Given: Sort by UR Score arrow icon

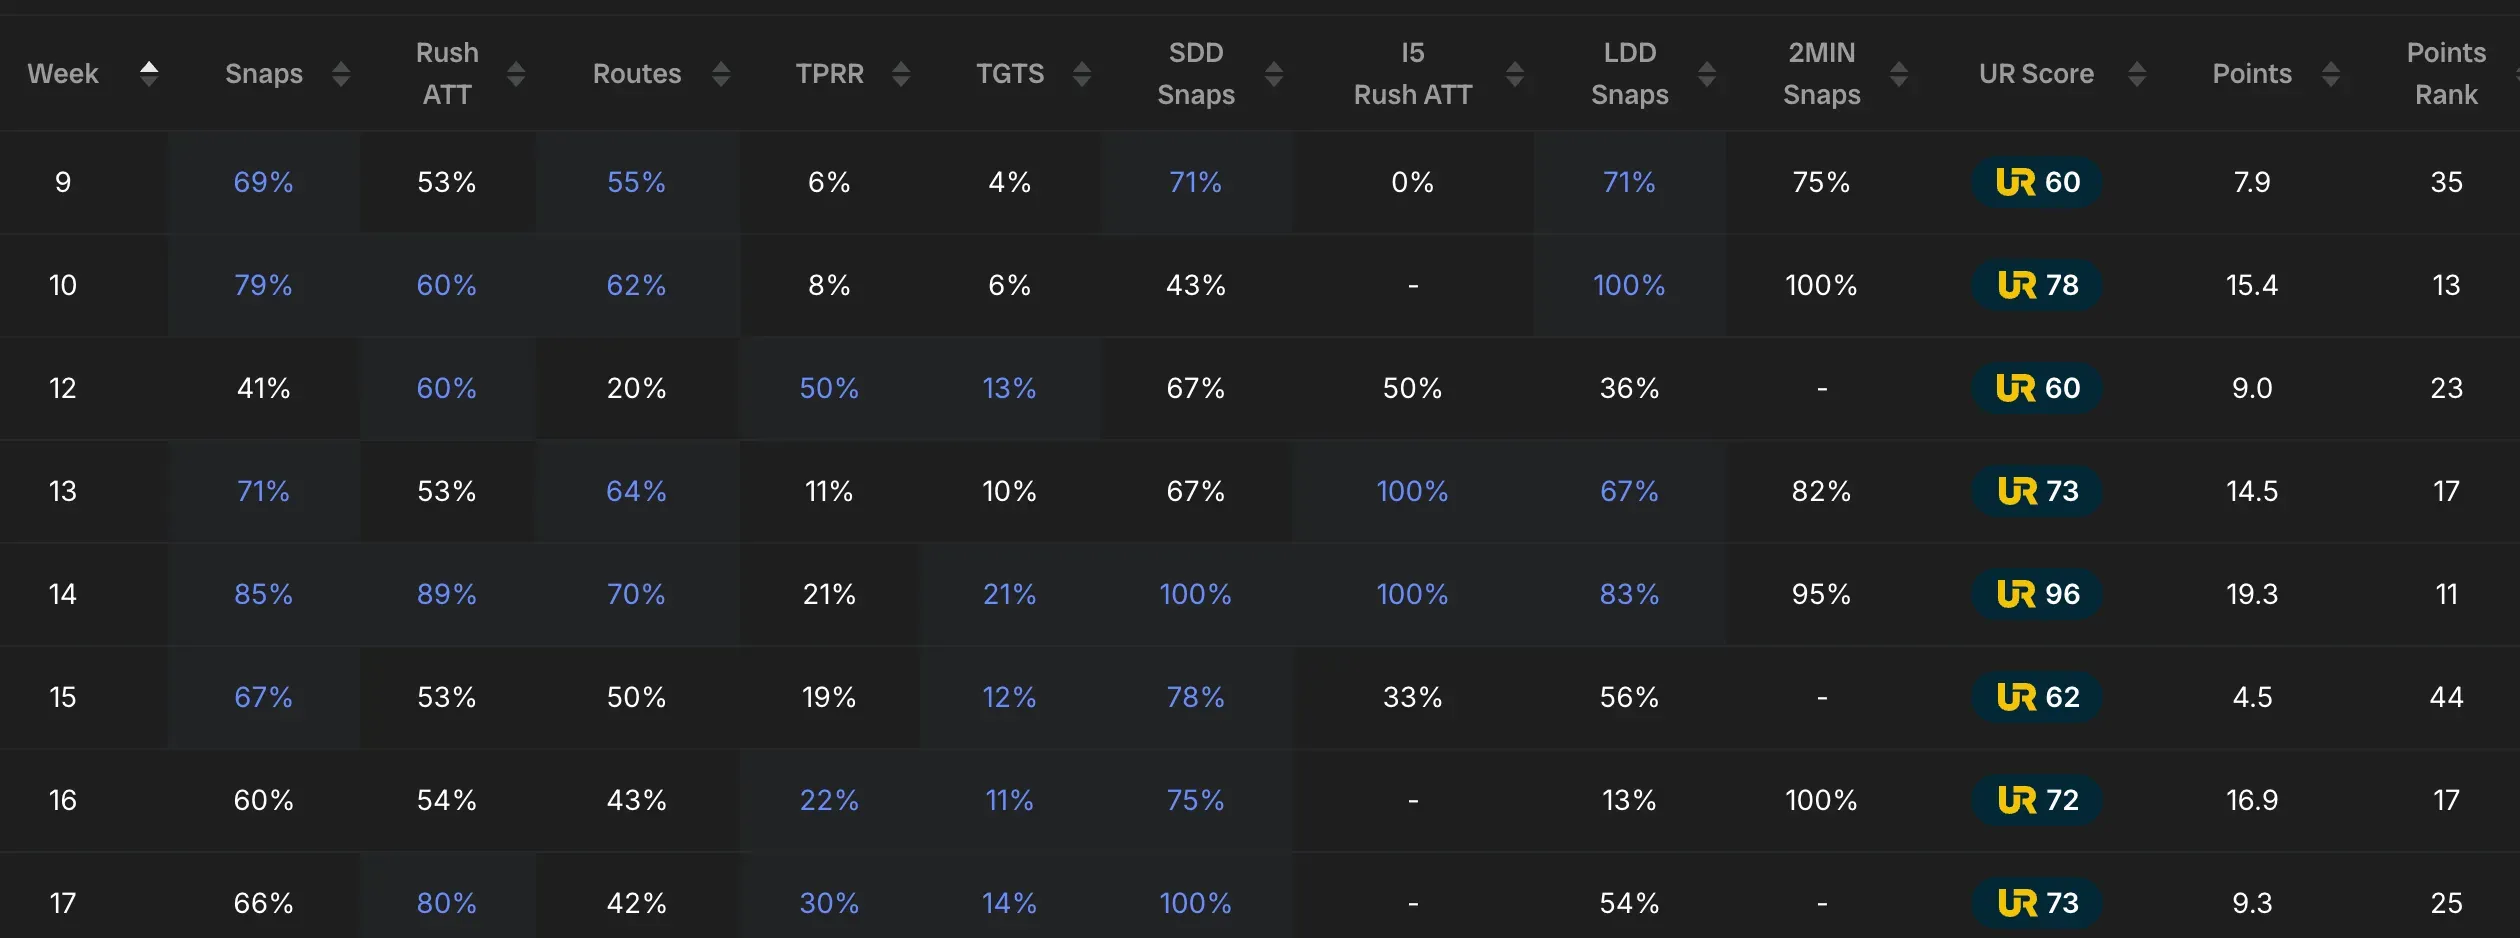Looking at the screenshot, I should 2137,73.
